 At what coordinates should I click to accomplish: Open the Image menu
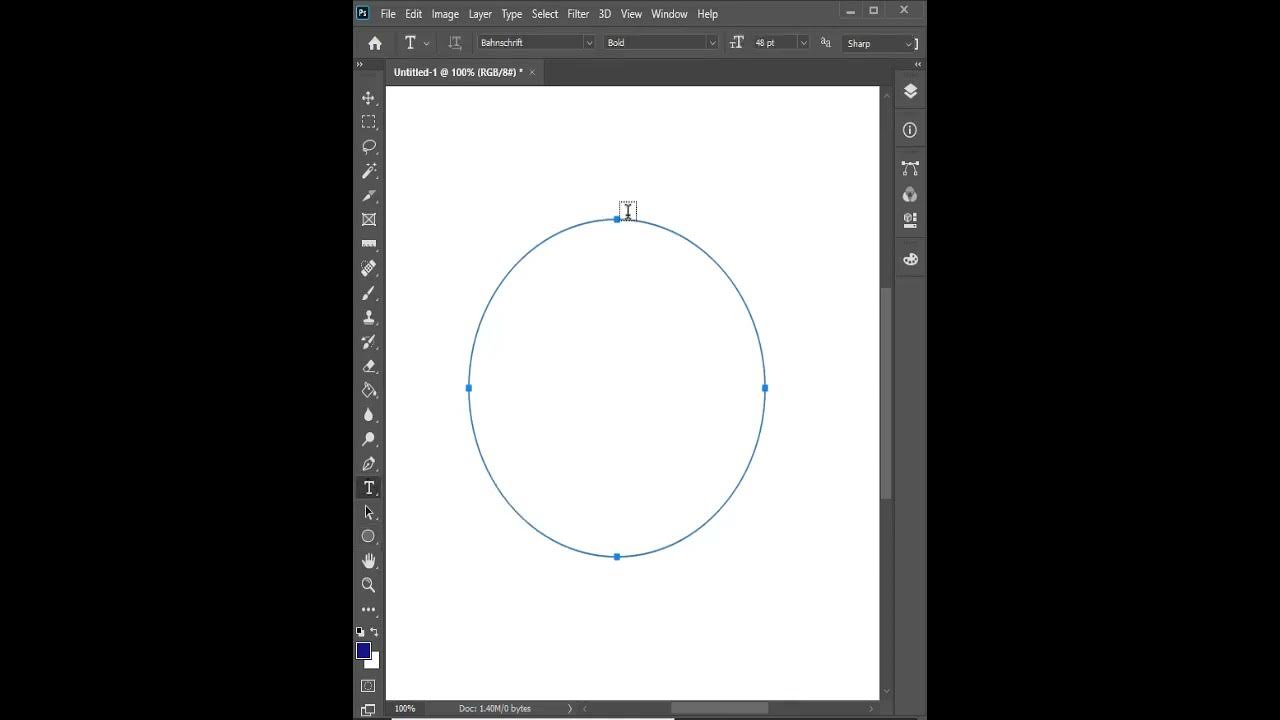445,14
